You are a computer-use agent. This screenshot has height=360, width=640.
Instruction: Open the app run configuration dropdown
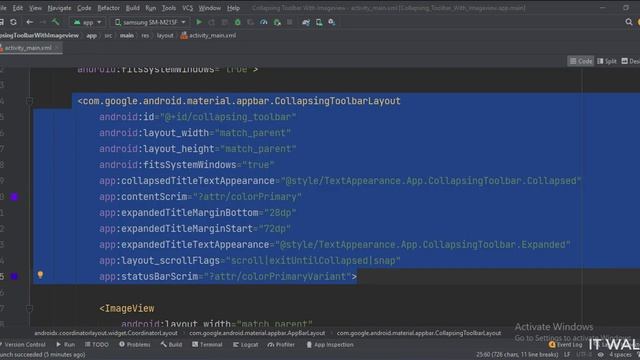tap(87, 22)
